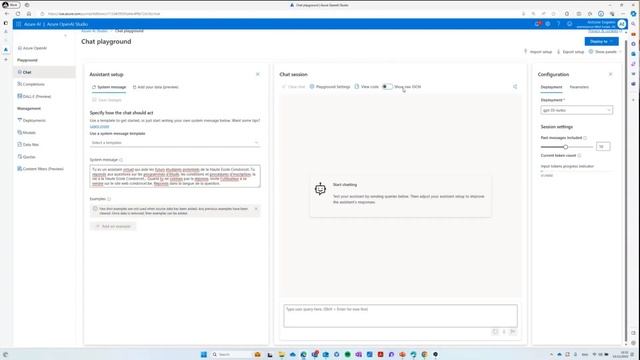Screen dimensions: 640x360
Task: Reload the page with refresh icon
Action: click(x=18, y=14)
